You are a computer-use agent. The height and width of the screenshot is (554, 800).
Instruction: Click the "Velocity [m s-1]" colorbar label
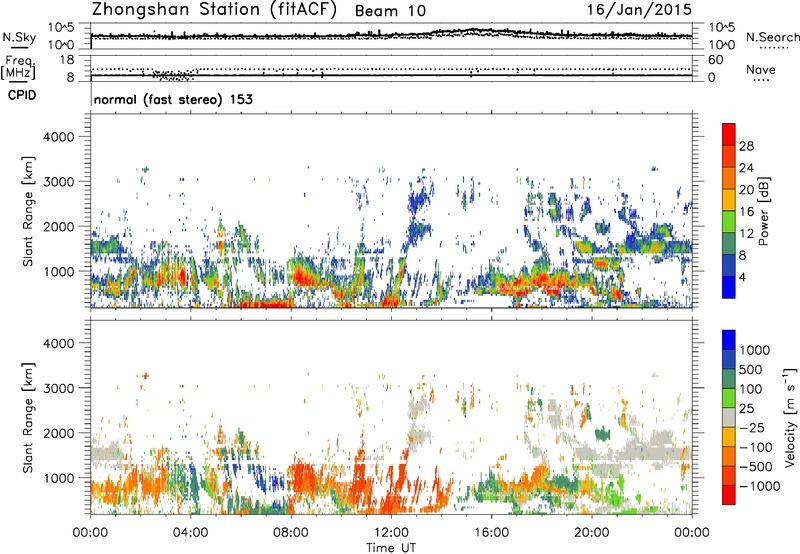[x=790, y=417]
